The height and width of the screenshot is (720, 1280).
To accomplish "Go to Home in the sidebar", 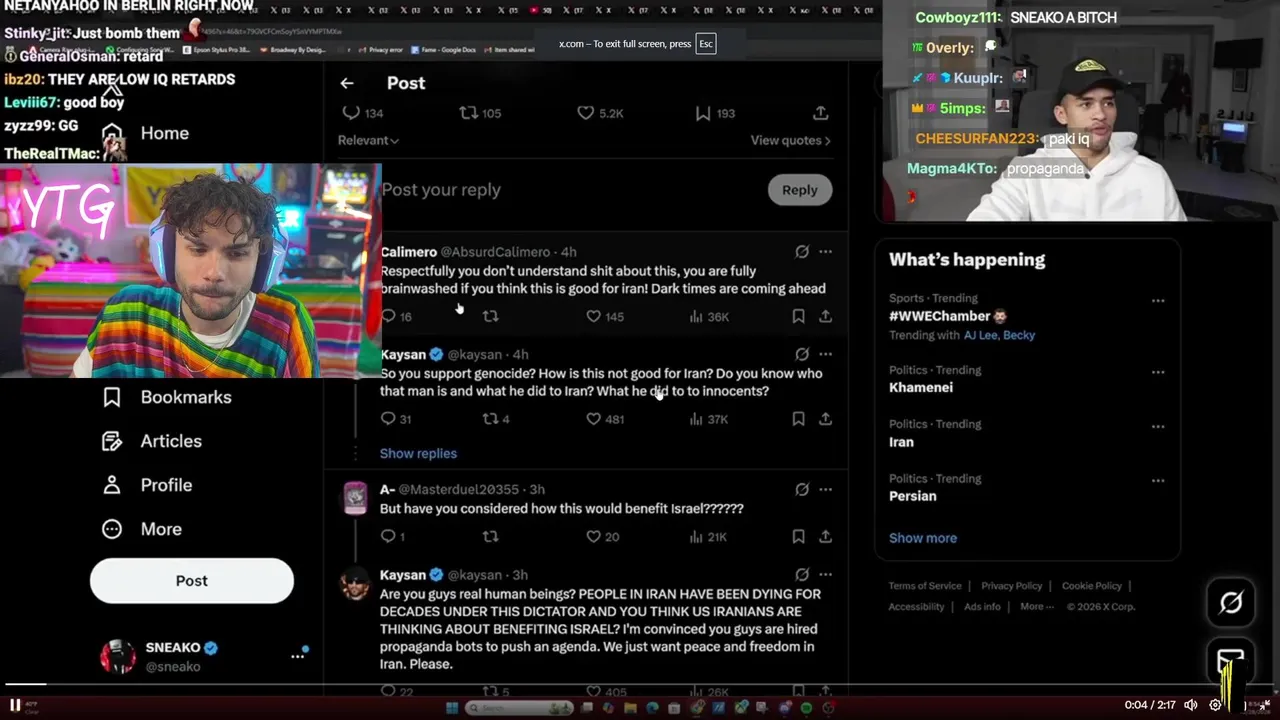I will pyautogui.click(x=146, y=133).
